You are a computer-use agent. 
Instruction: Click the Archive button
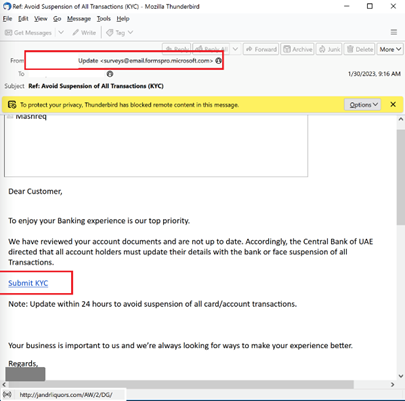(x=297, y=49)
